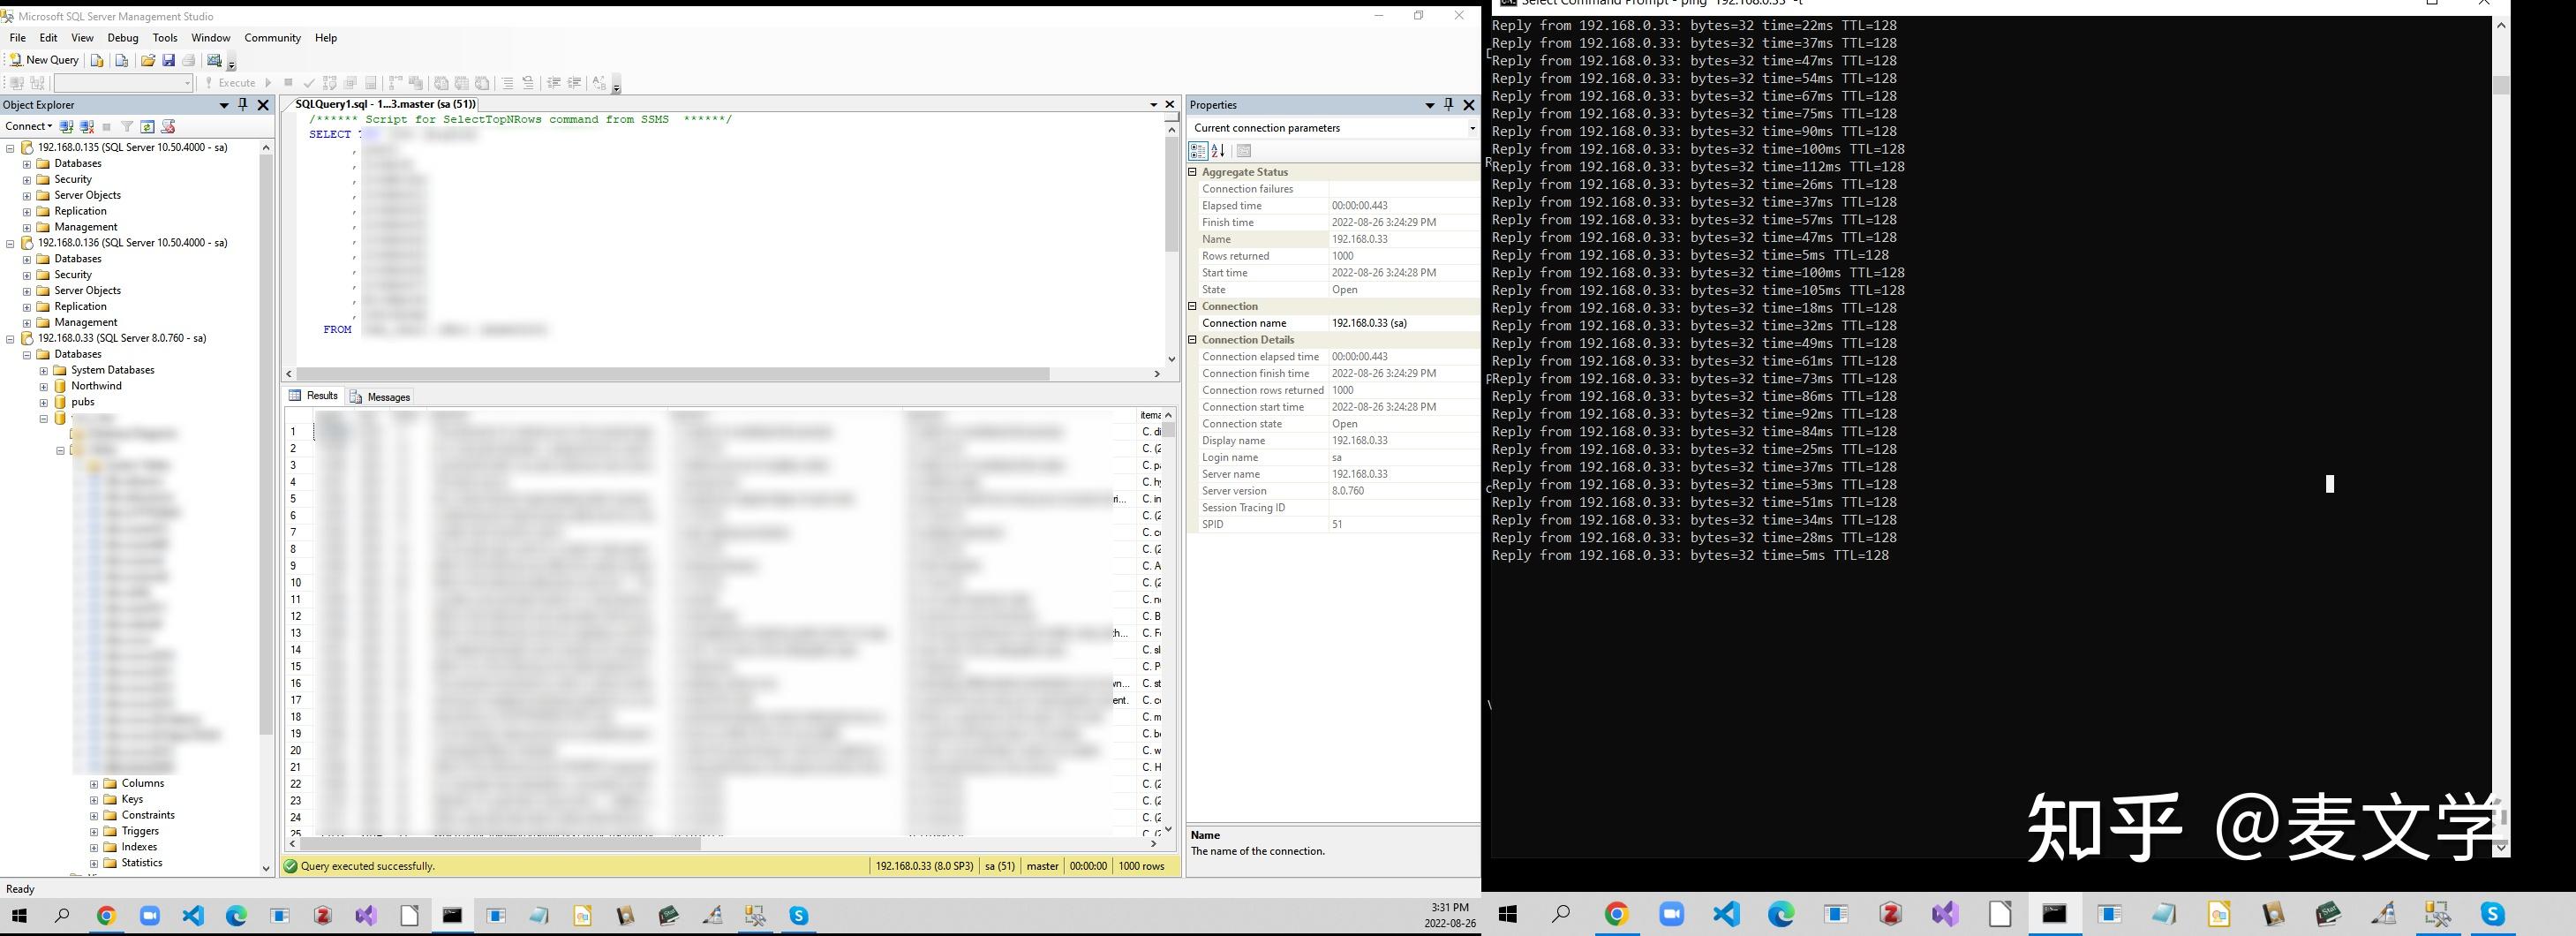The width and height of the screenshot is (2576, 936).
Task: Click the Open File toolbar icon
Action: point(149,62)
